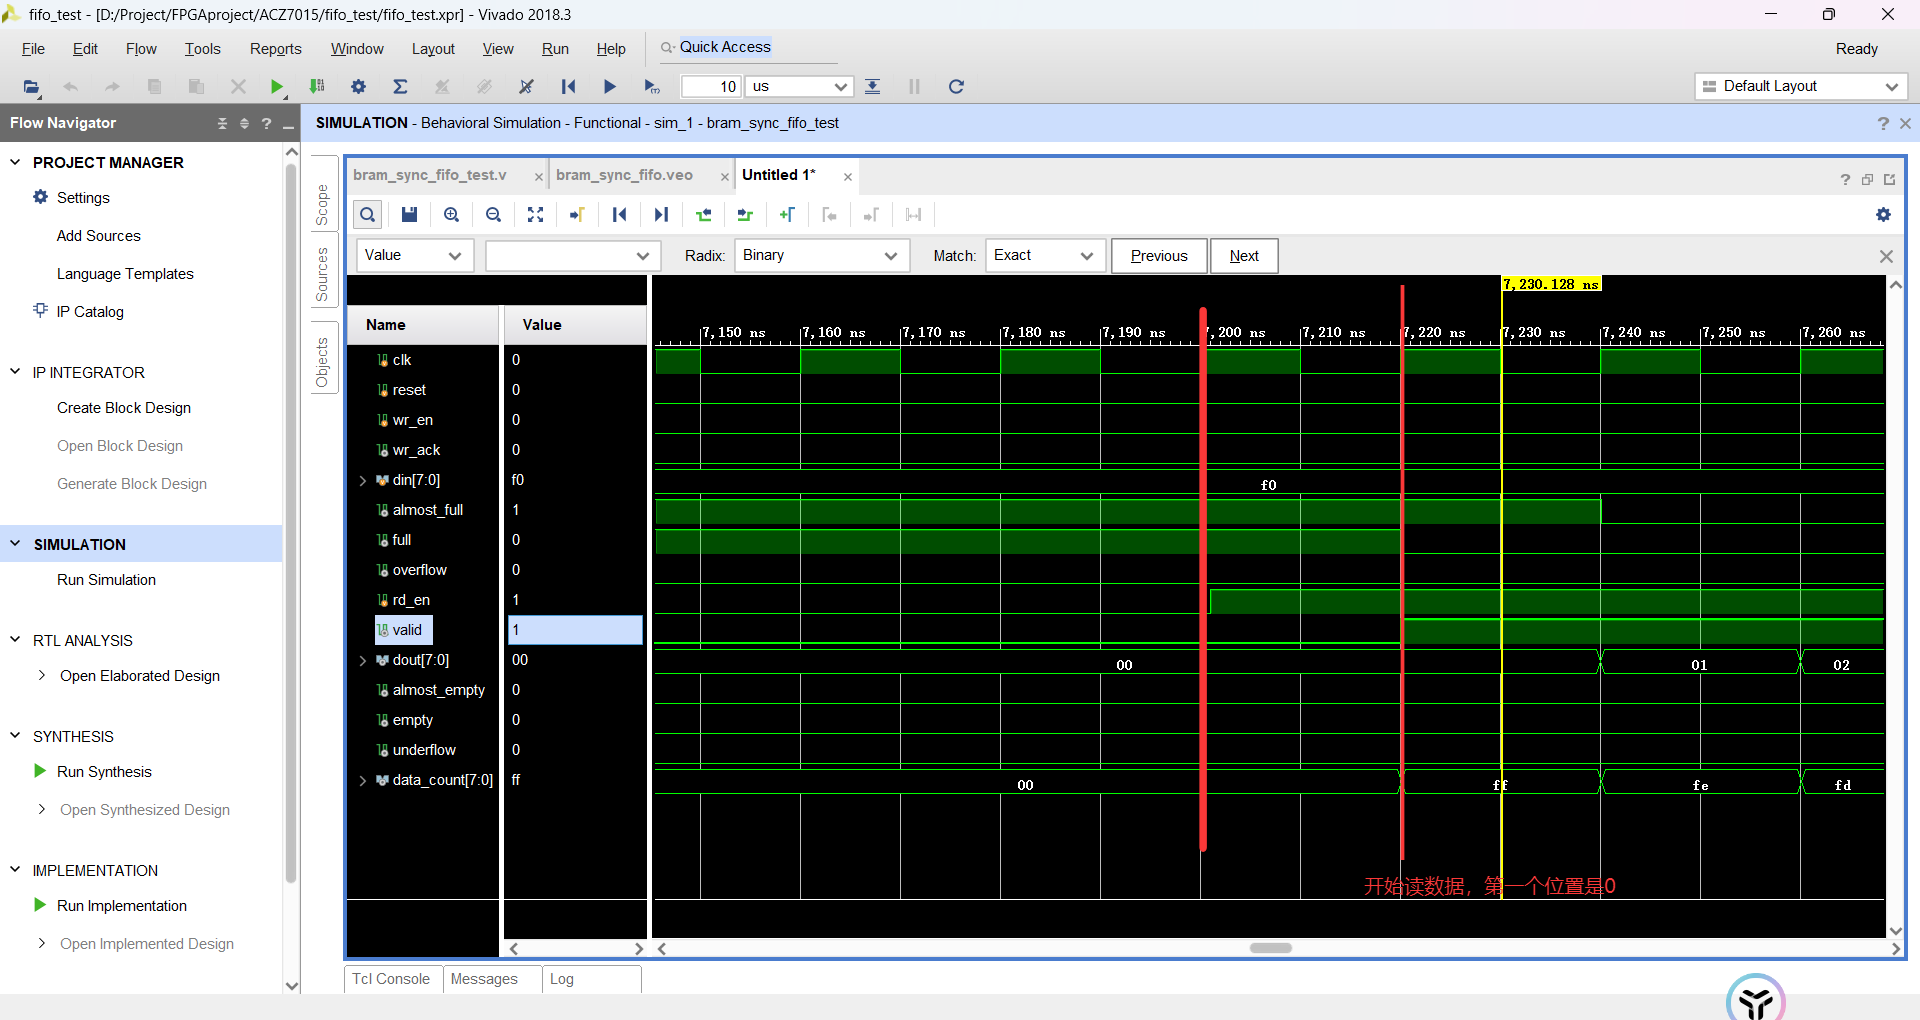Collapse the IP INTEGRATOR section
The height and width of the screenshot is (1020, 1920).
(15, 372)
